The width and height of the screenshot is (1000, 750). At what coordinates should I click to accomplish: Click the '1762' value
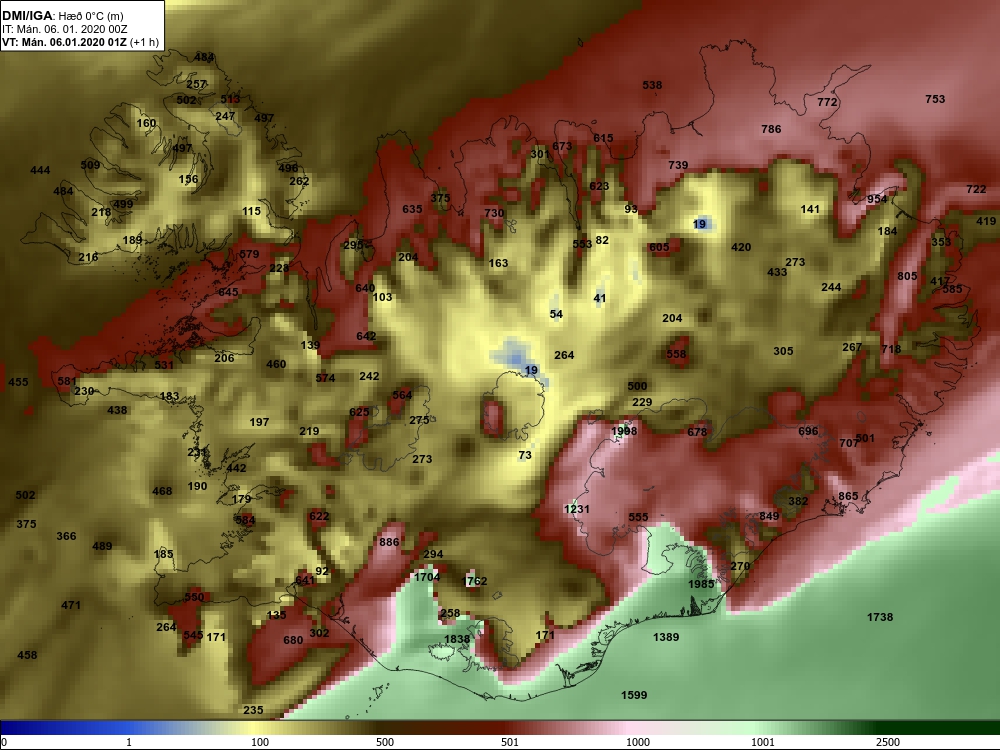474,581
